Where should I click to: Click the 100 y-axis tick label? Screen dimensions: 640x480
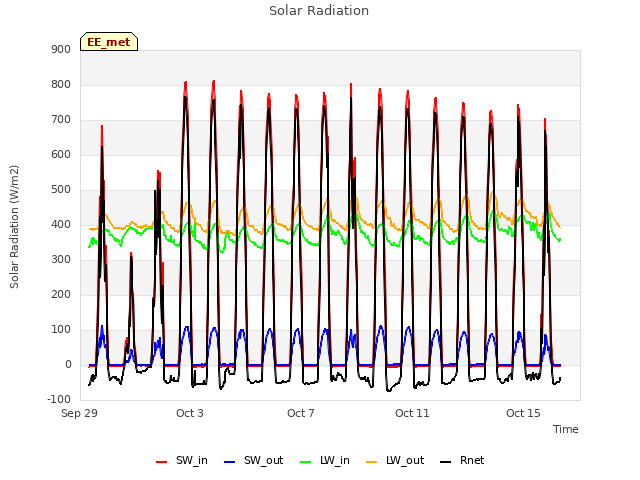coord(61,329)
